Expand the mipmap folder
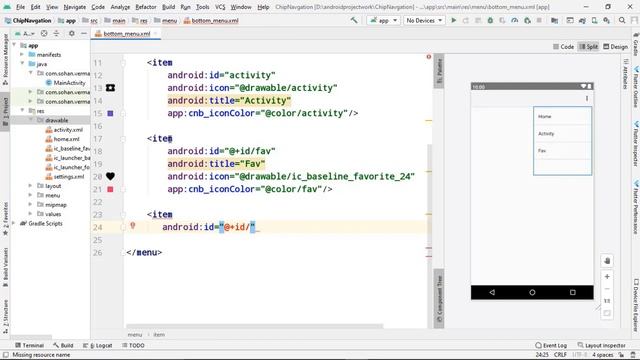The height and width of the screenshot is (360, 640). (30, 204)
